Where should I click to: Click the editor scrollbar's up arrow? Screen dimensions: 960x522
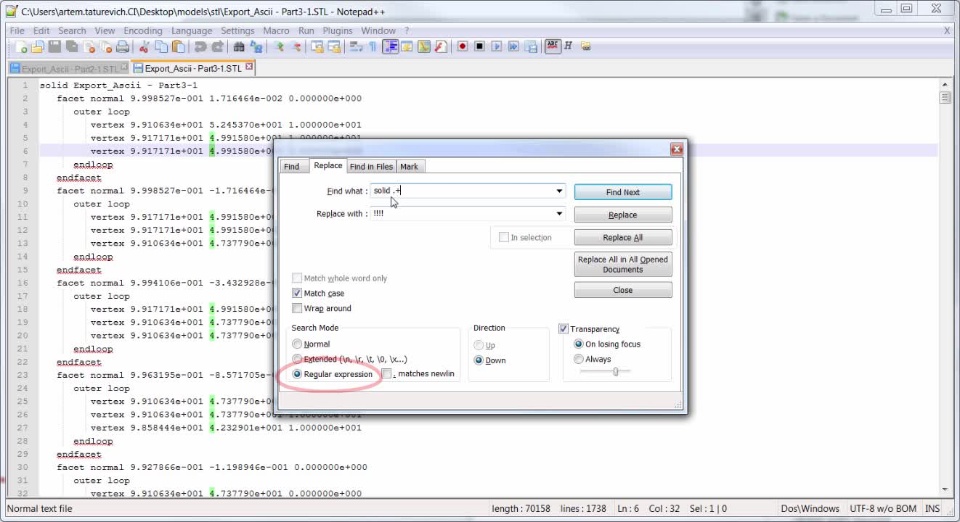pyautogui.click(x=945, y=84)
